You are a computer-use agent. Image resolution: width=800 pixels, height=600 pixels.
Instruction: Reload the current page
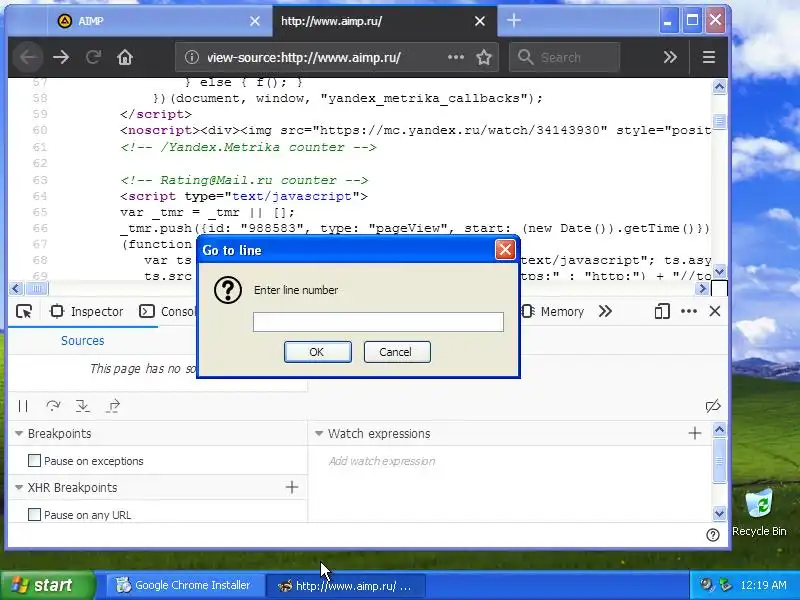[93, 57]
